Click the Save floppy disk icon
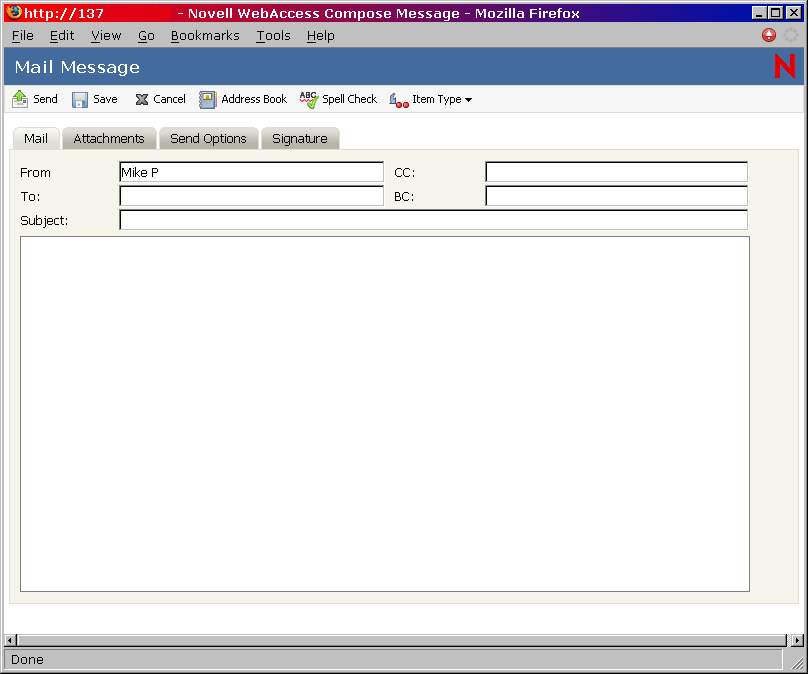The image size is (808, 674). click(x=80, y=99)
